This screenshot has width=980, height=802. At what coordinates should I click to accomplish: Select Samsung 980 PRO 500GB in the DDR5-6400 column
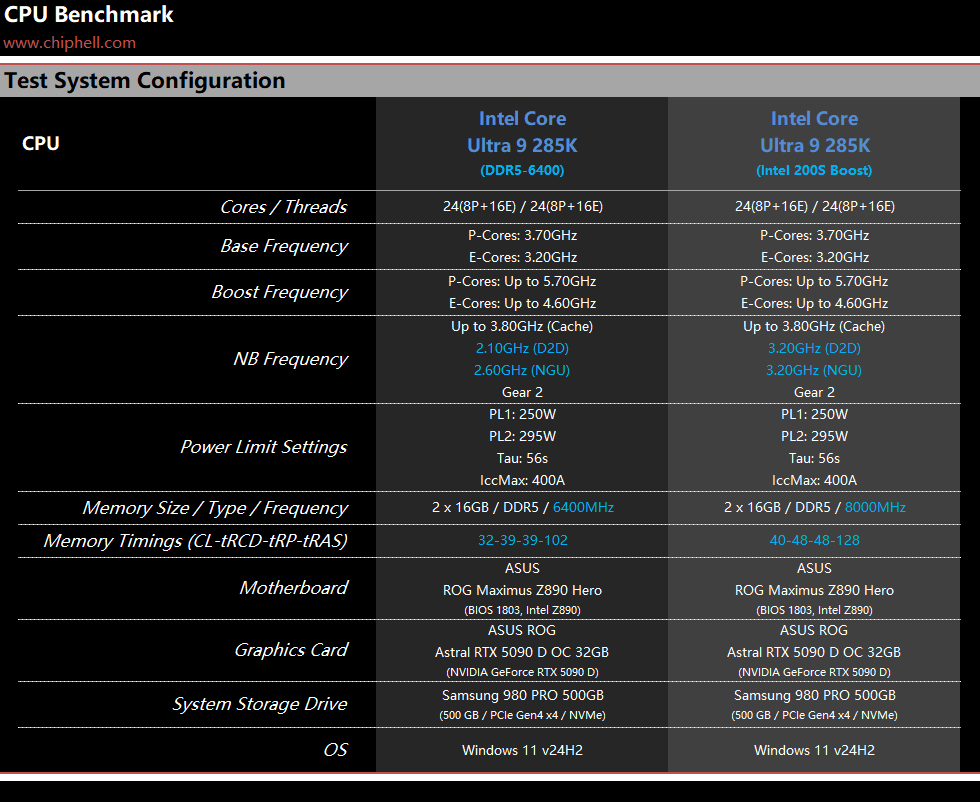coord(522,695)
